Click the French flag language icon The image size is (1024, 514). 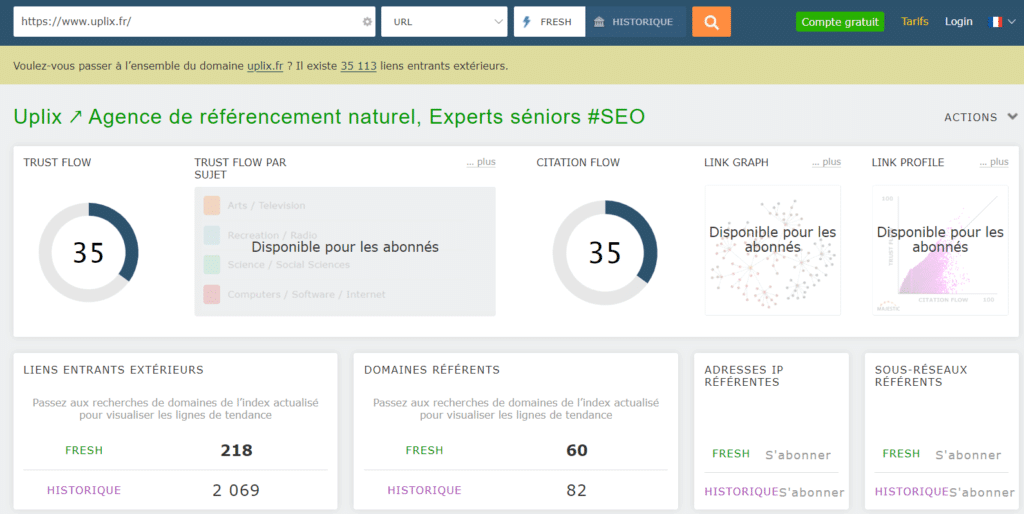996,22
